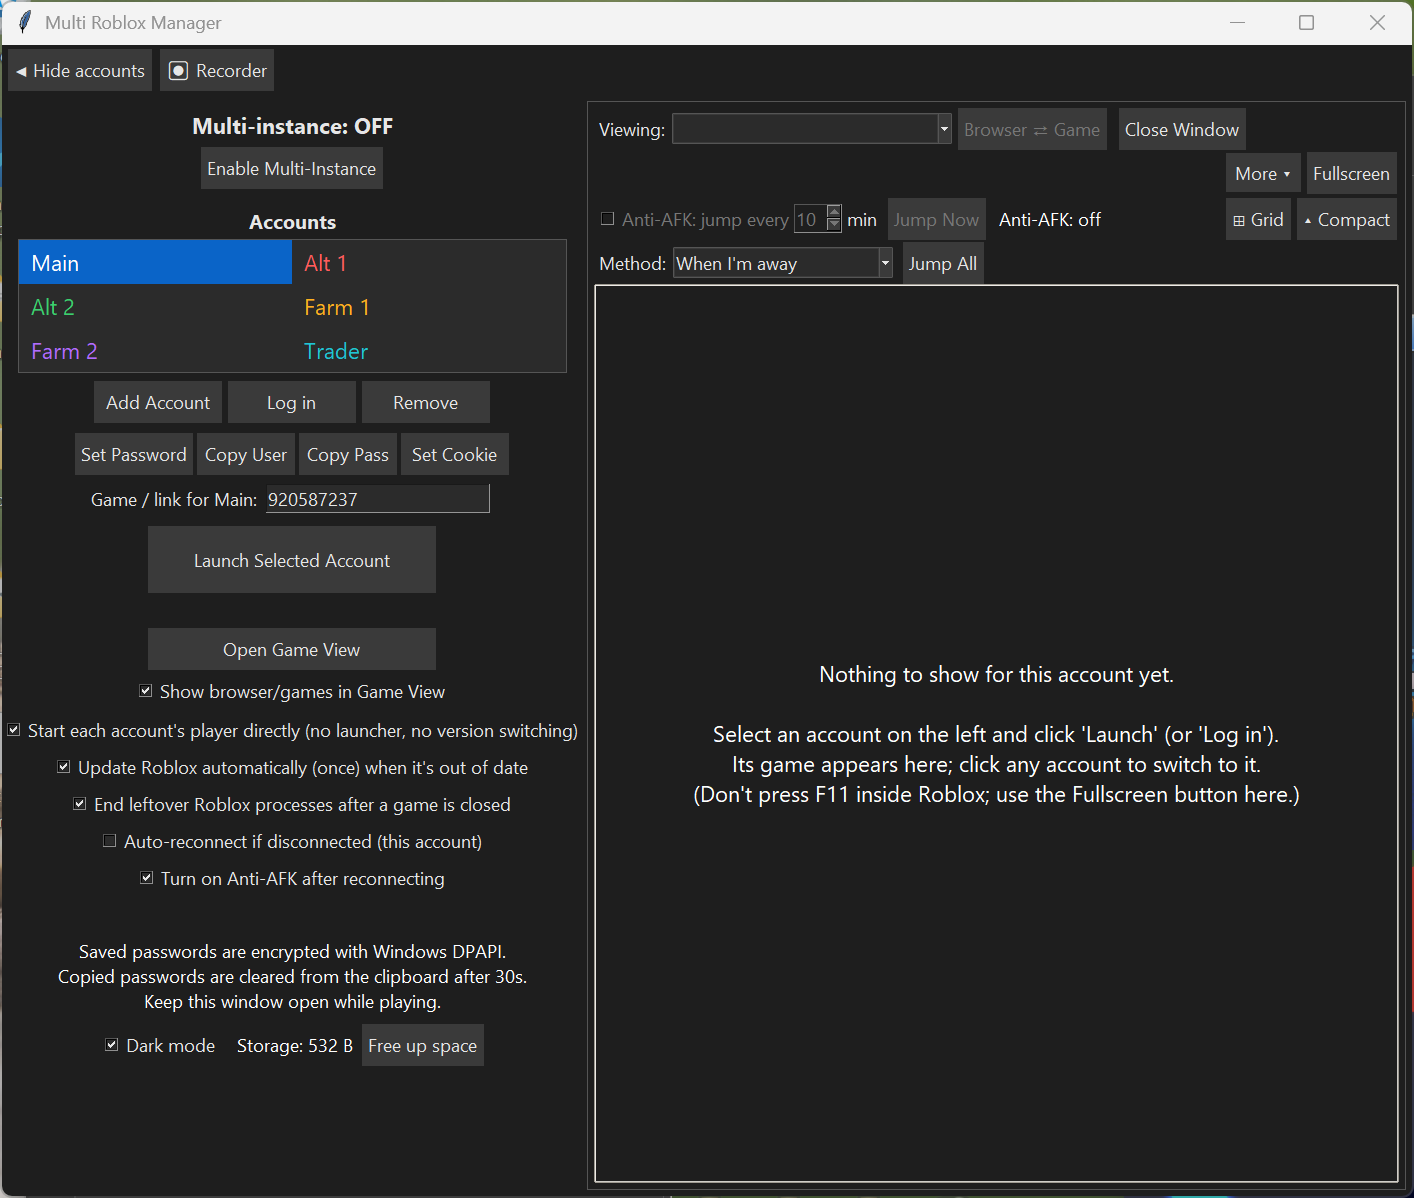Click the Add Account button
The height and width of the screenshot is (1198, 1414).
pyautogui.click(x=158, y=402)
